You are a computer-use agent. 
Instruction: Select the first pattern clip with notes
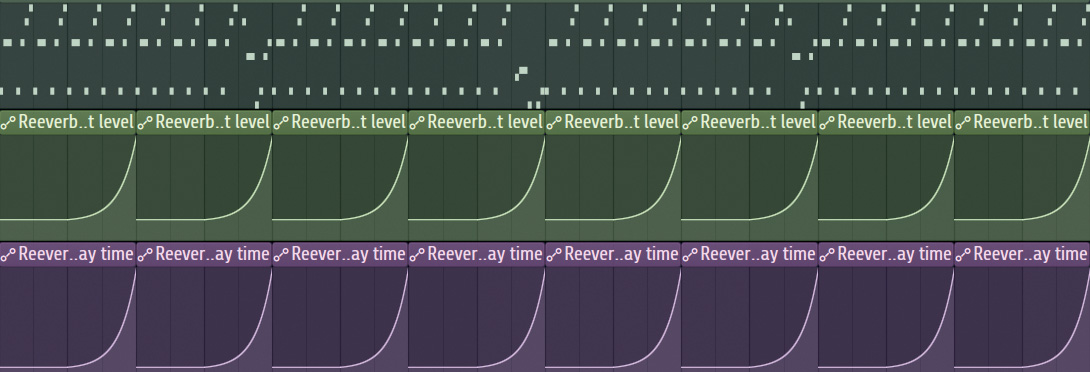(68, 56)
